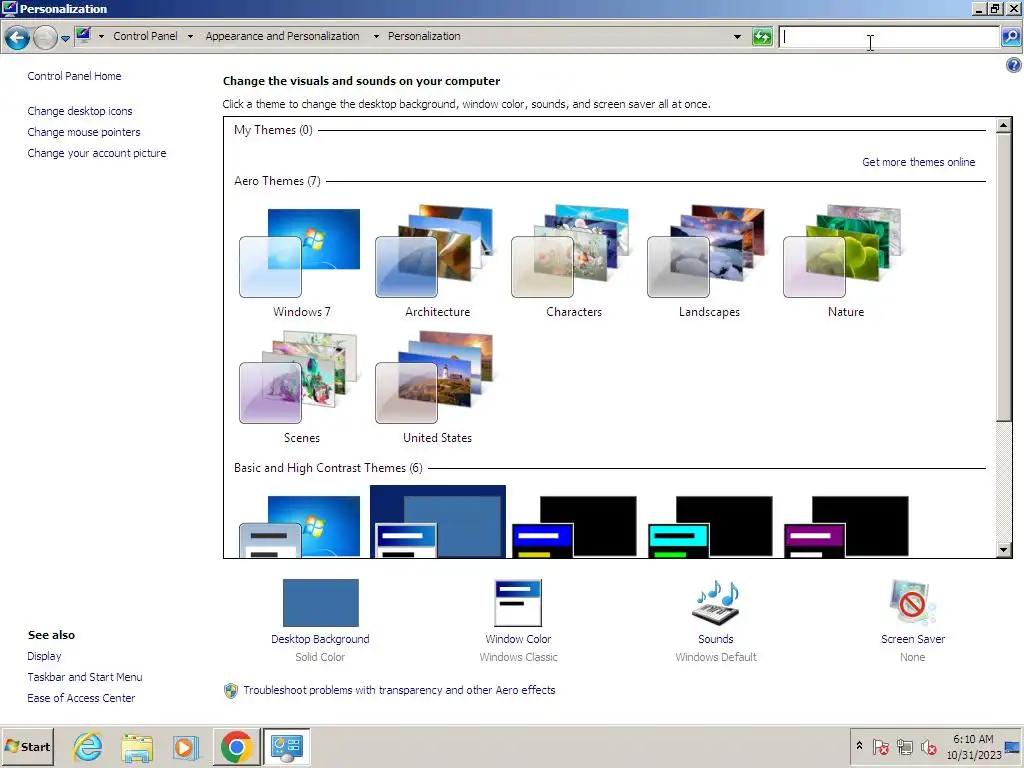Open Control Panel Home link
Image resolution: width=1024 pixels, height=768 pixels.
pyautogui.click(x=74, y=76)
